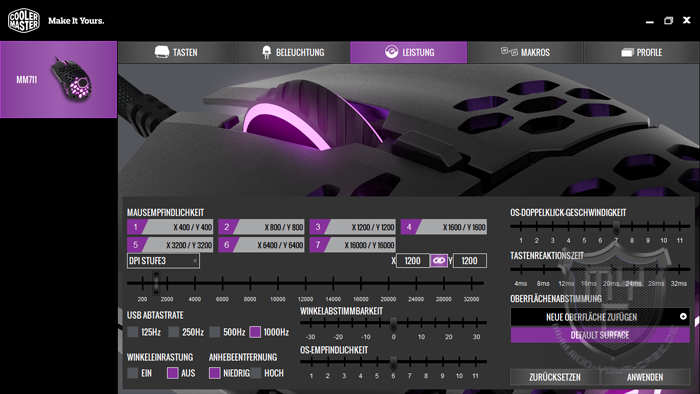Switch to the BELEUCHTUNG tab
Viewport: 700px width, 394px height.
tap(292, 52)
